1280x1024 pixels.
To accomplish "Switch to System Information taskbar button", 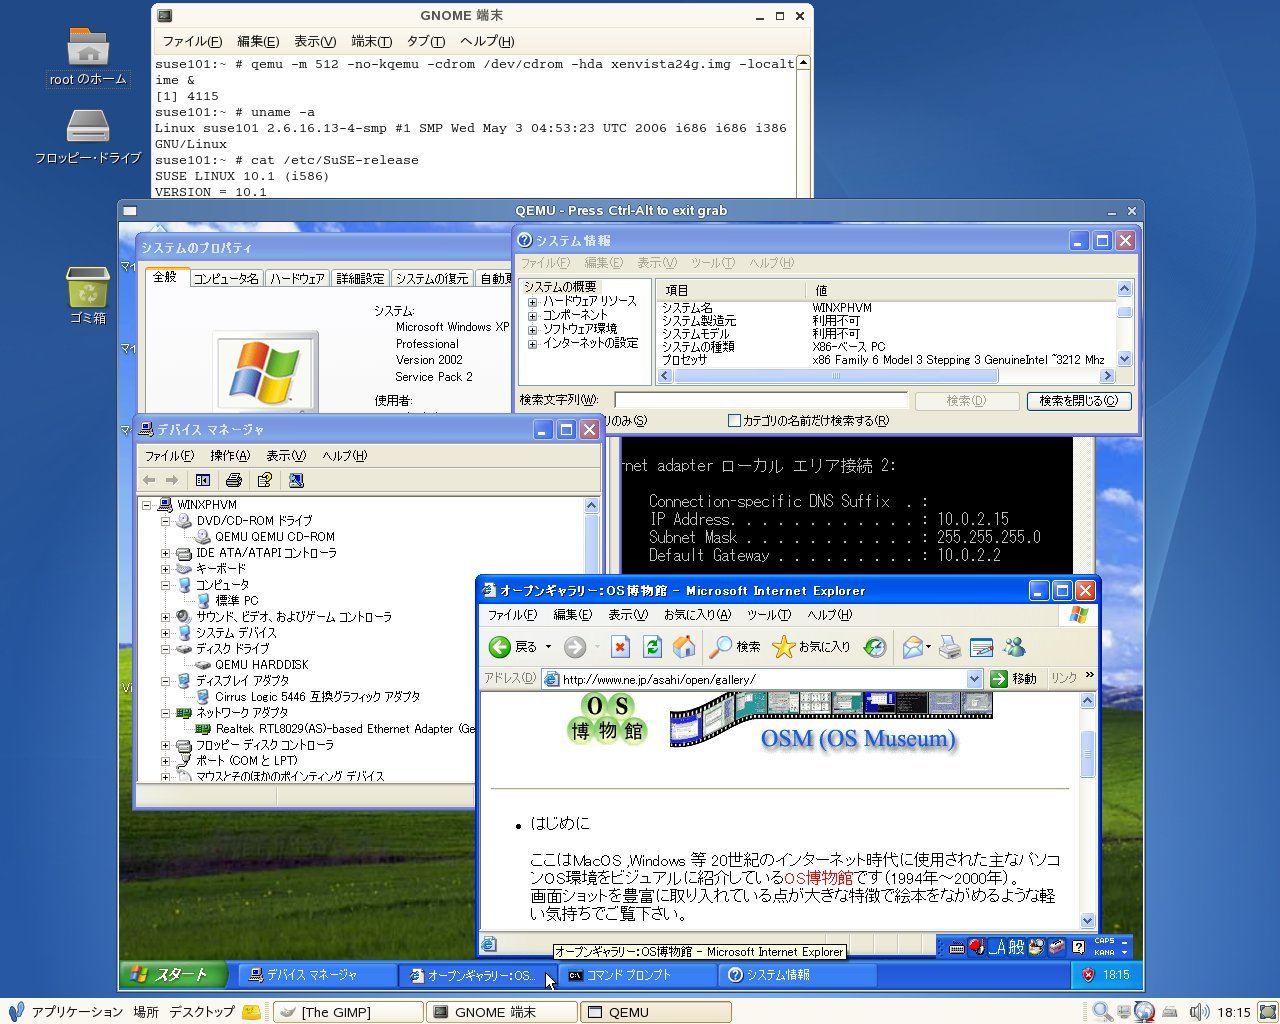I will click(798, 975).
